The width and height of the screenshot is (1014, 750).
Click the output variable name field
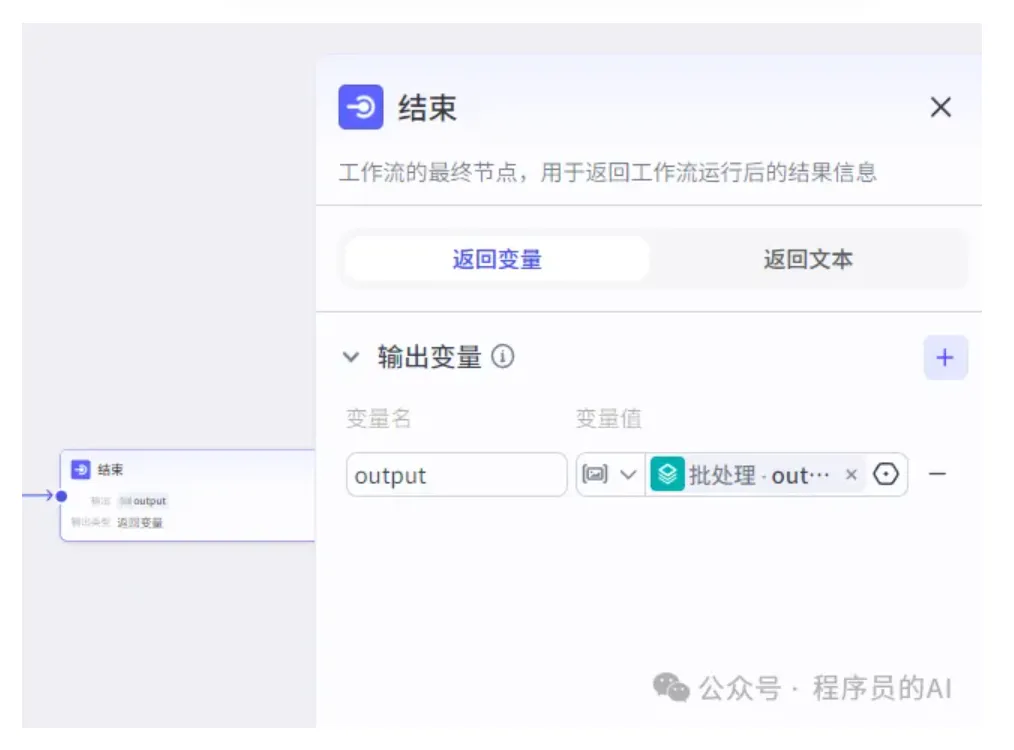[x=457, y=475]
